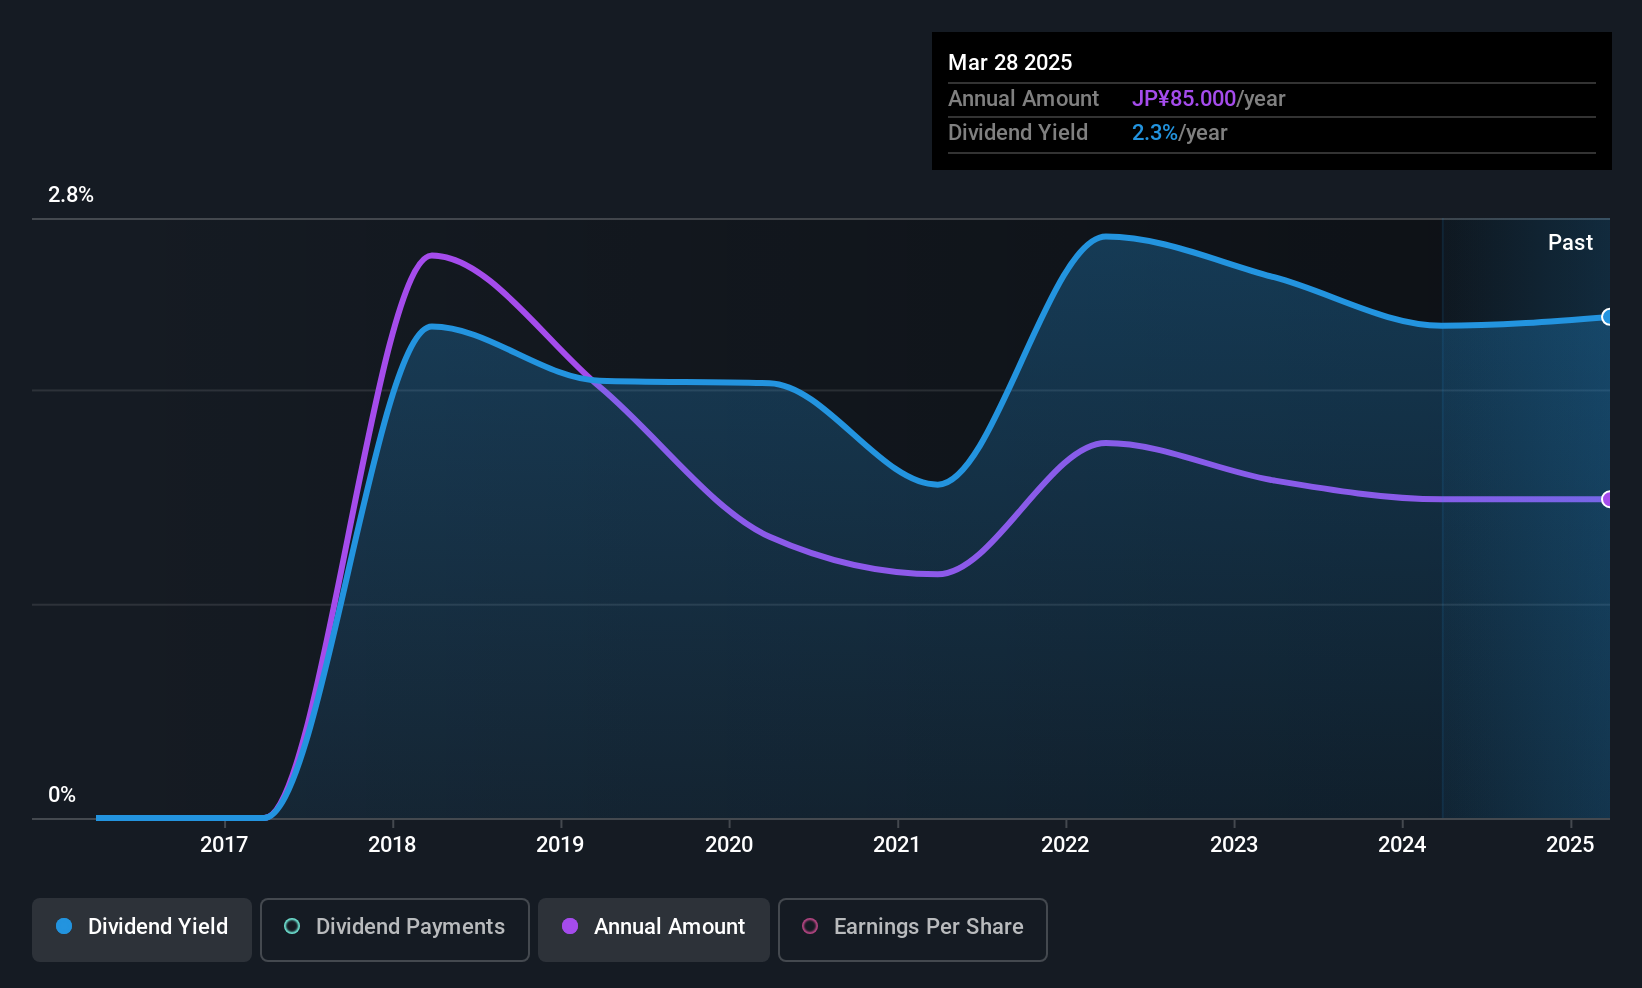Viewport: 1642px width, 988px height.
Task: Toggle the Dividend Yield legend series
Action: 142,927
